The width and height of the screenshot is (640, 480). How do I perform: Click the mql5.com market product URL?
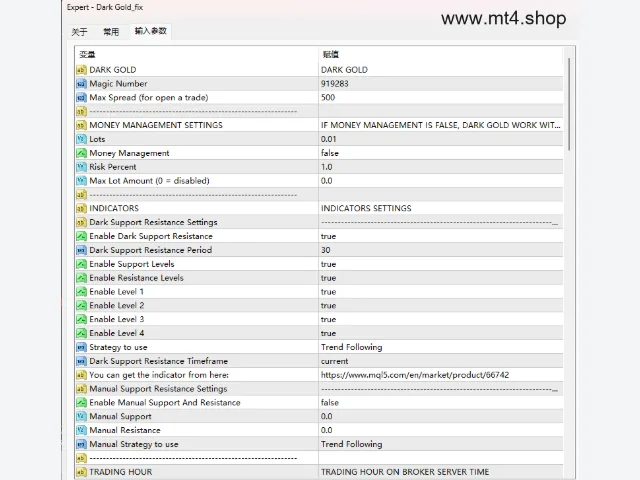pyautogui.click(x=415, y=375)
